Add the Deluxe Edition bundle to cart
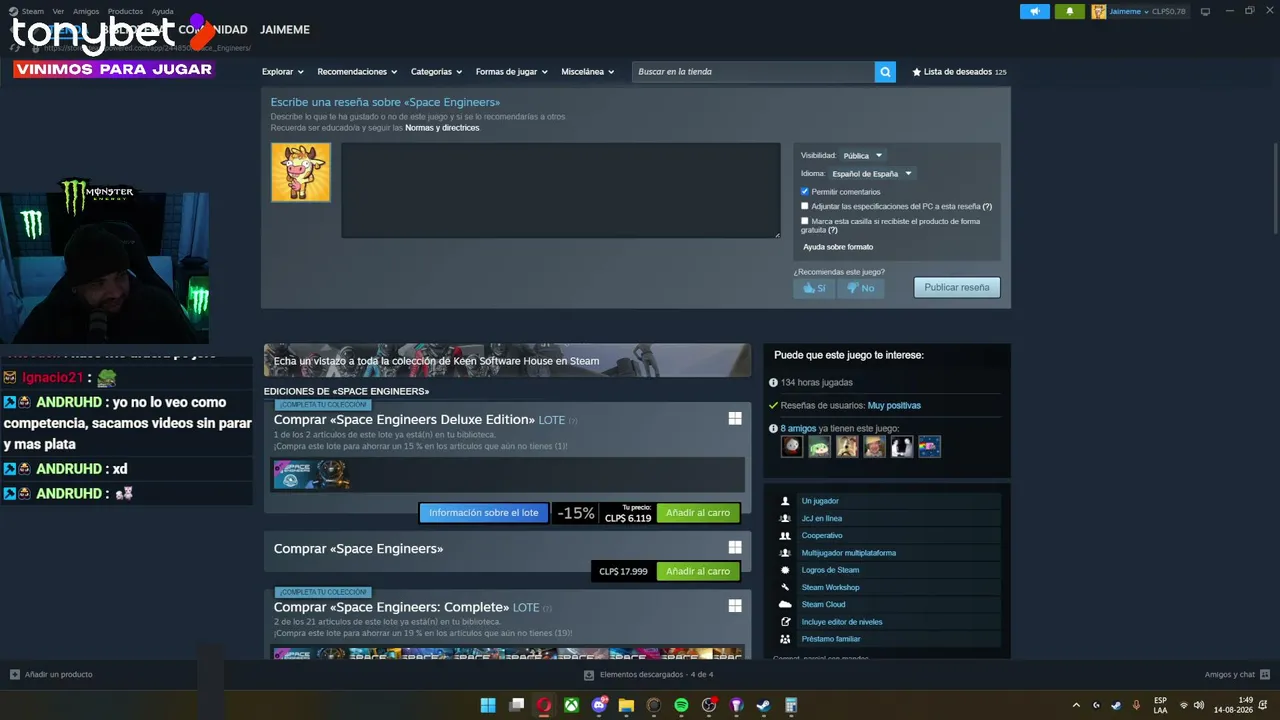 point(698,513)
